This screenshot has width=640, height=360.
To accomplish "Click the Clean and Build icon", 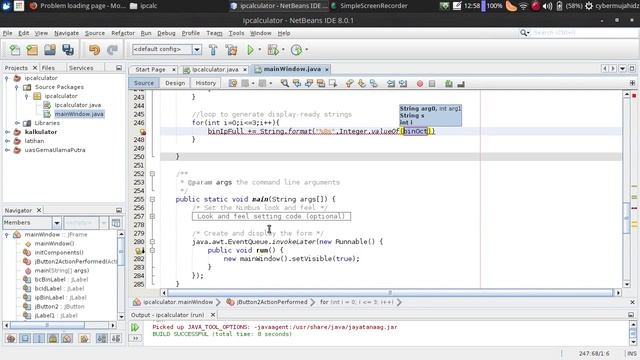I will 231,50.
